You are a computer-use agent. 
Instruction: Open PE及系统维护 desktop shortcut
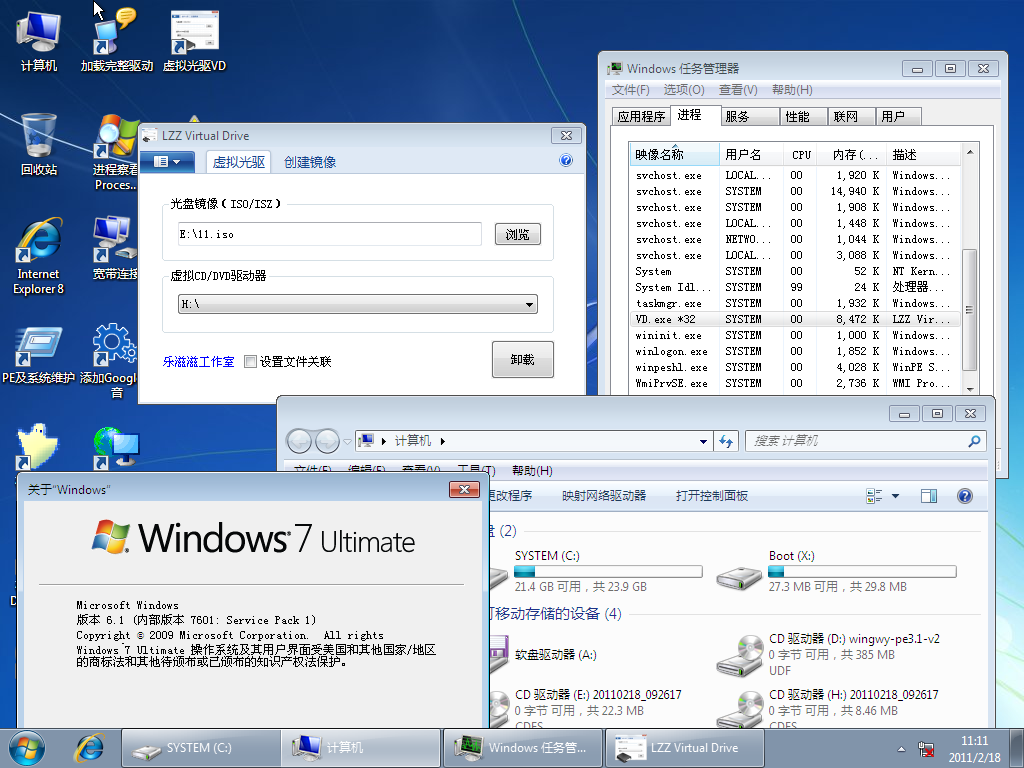[x=39, y=354]
